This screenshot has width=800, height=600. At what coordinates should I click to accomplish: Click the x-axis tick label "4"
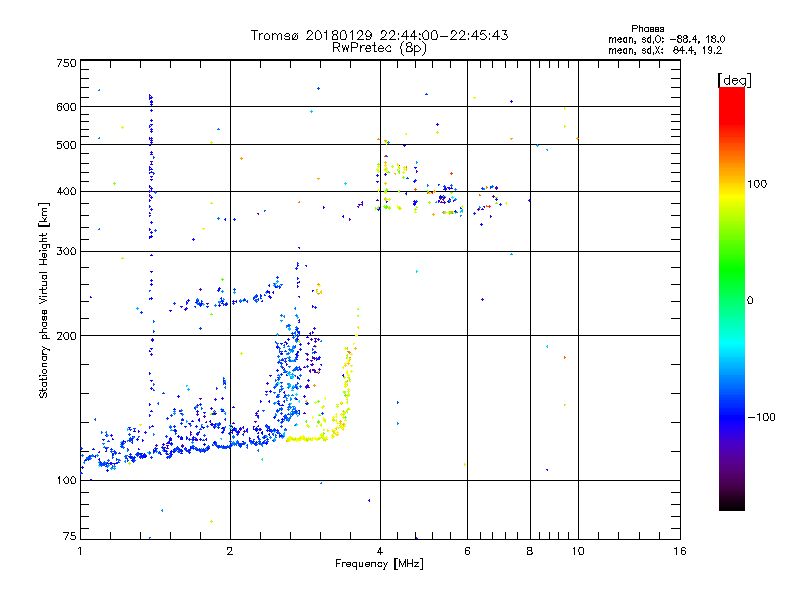click(x=380, y=551)
